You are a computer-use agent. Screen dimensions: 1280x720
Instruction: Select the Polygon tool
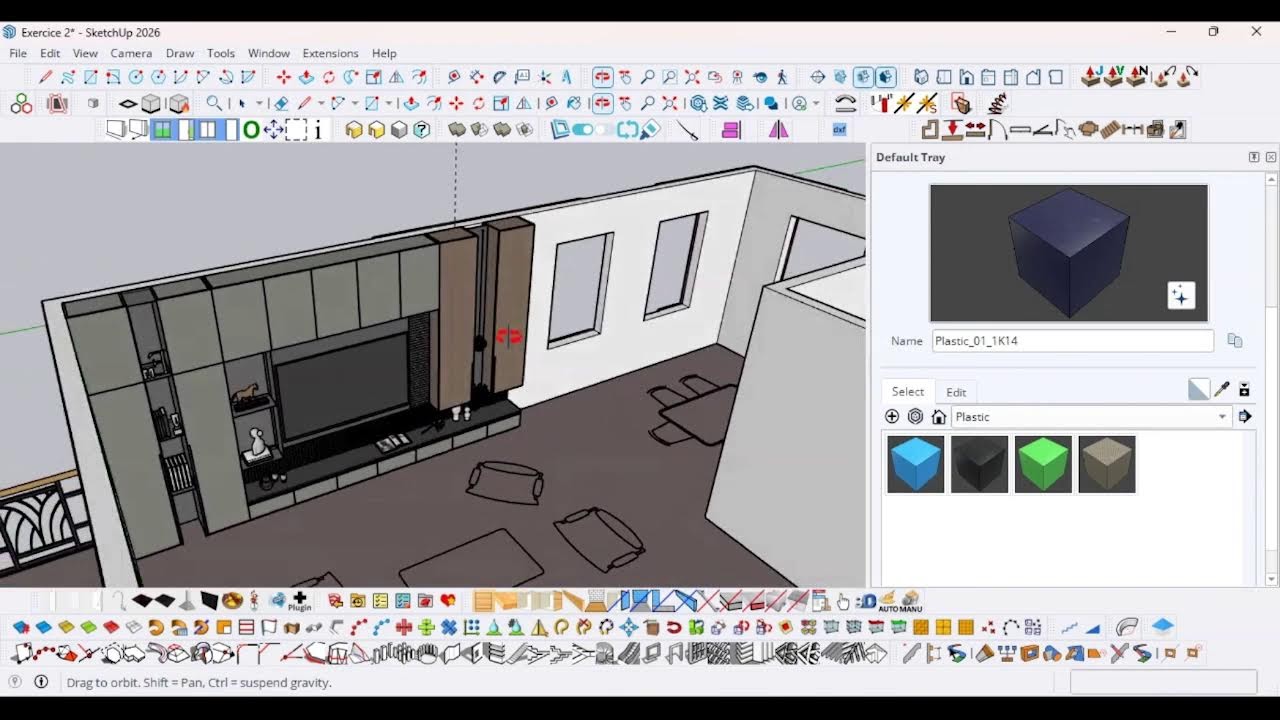(158, 77)
